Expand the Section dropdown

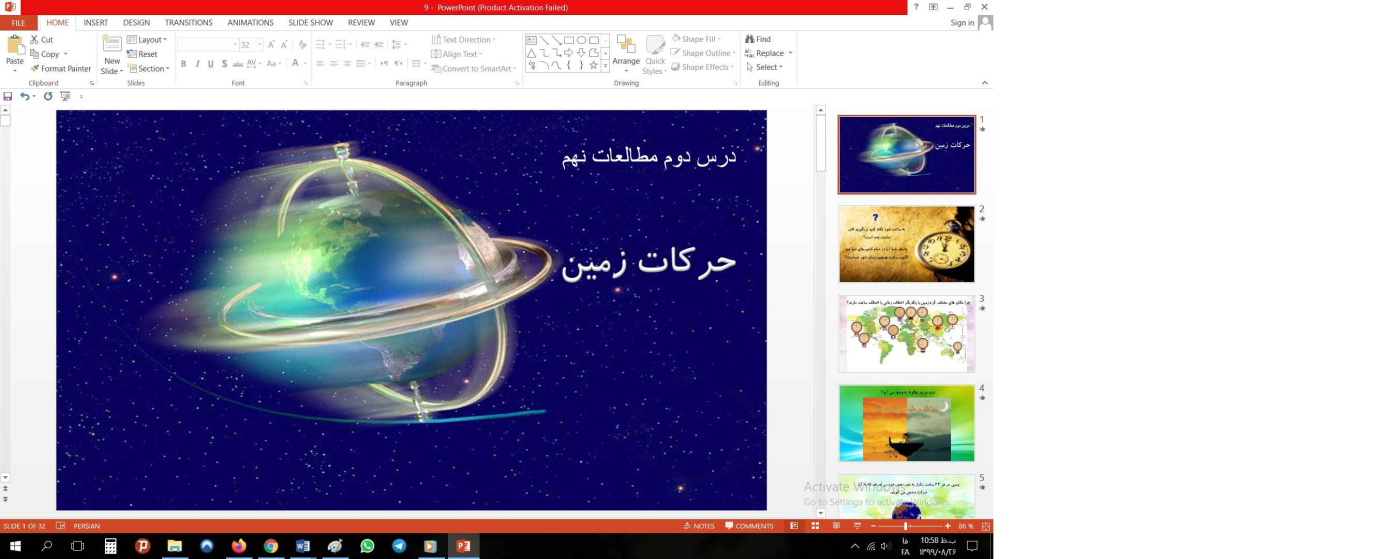point(151,69)
